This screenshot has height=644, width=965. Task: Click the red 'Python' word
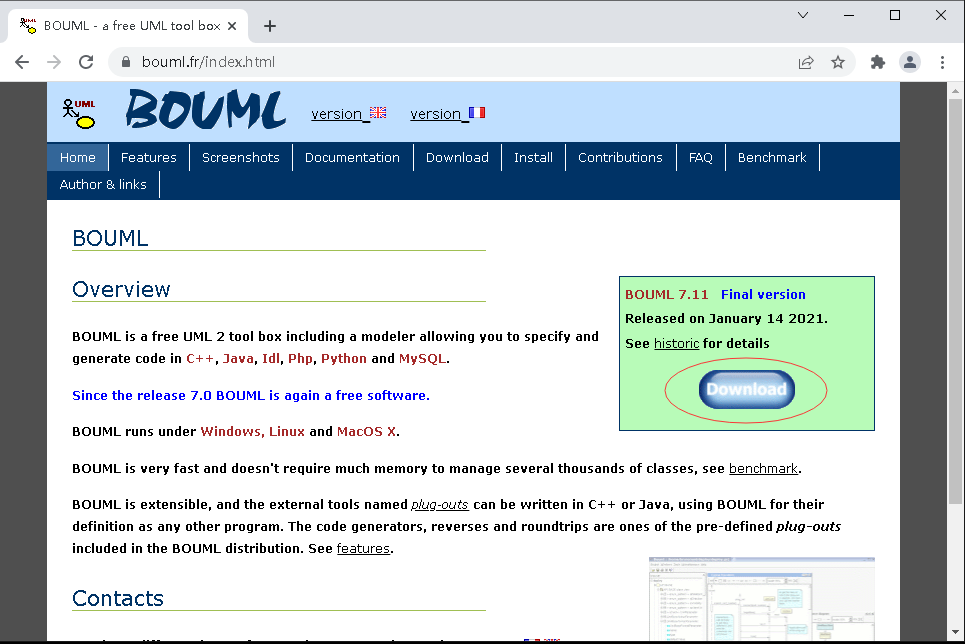tap(344, 358)
